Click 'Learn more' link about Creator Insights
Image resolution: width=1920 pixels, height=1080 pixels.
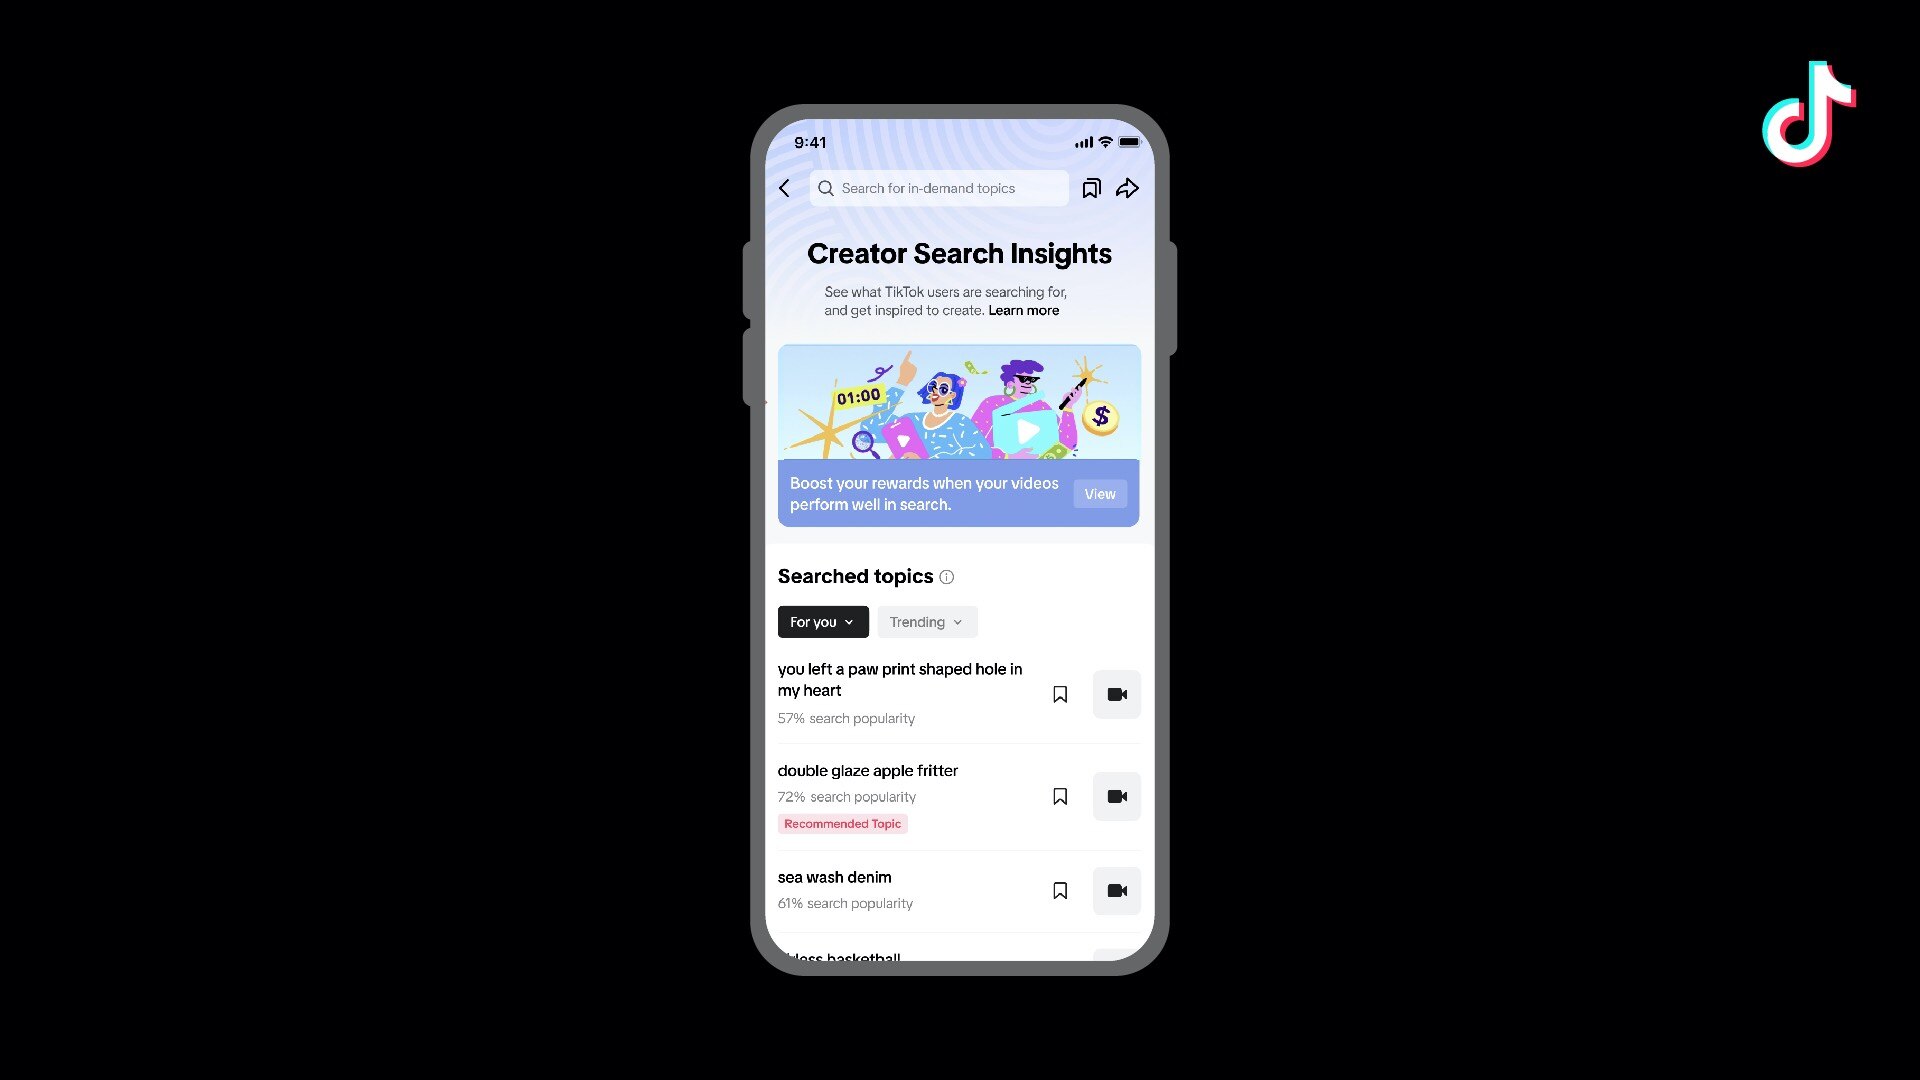1023,310
